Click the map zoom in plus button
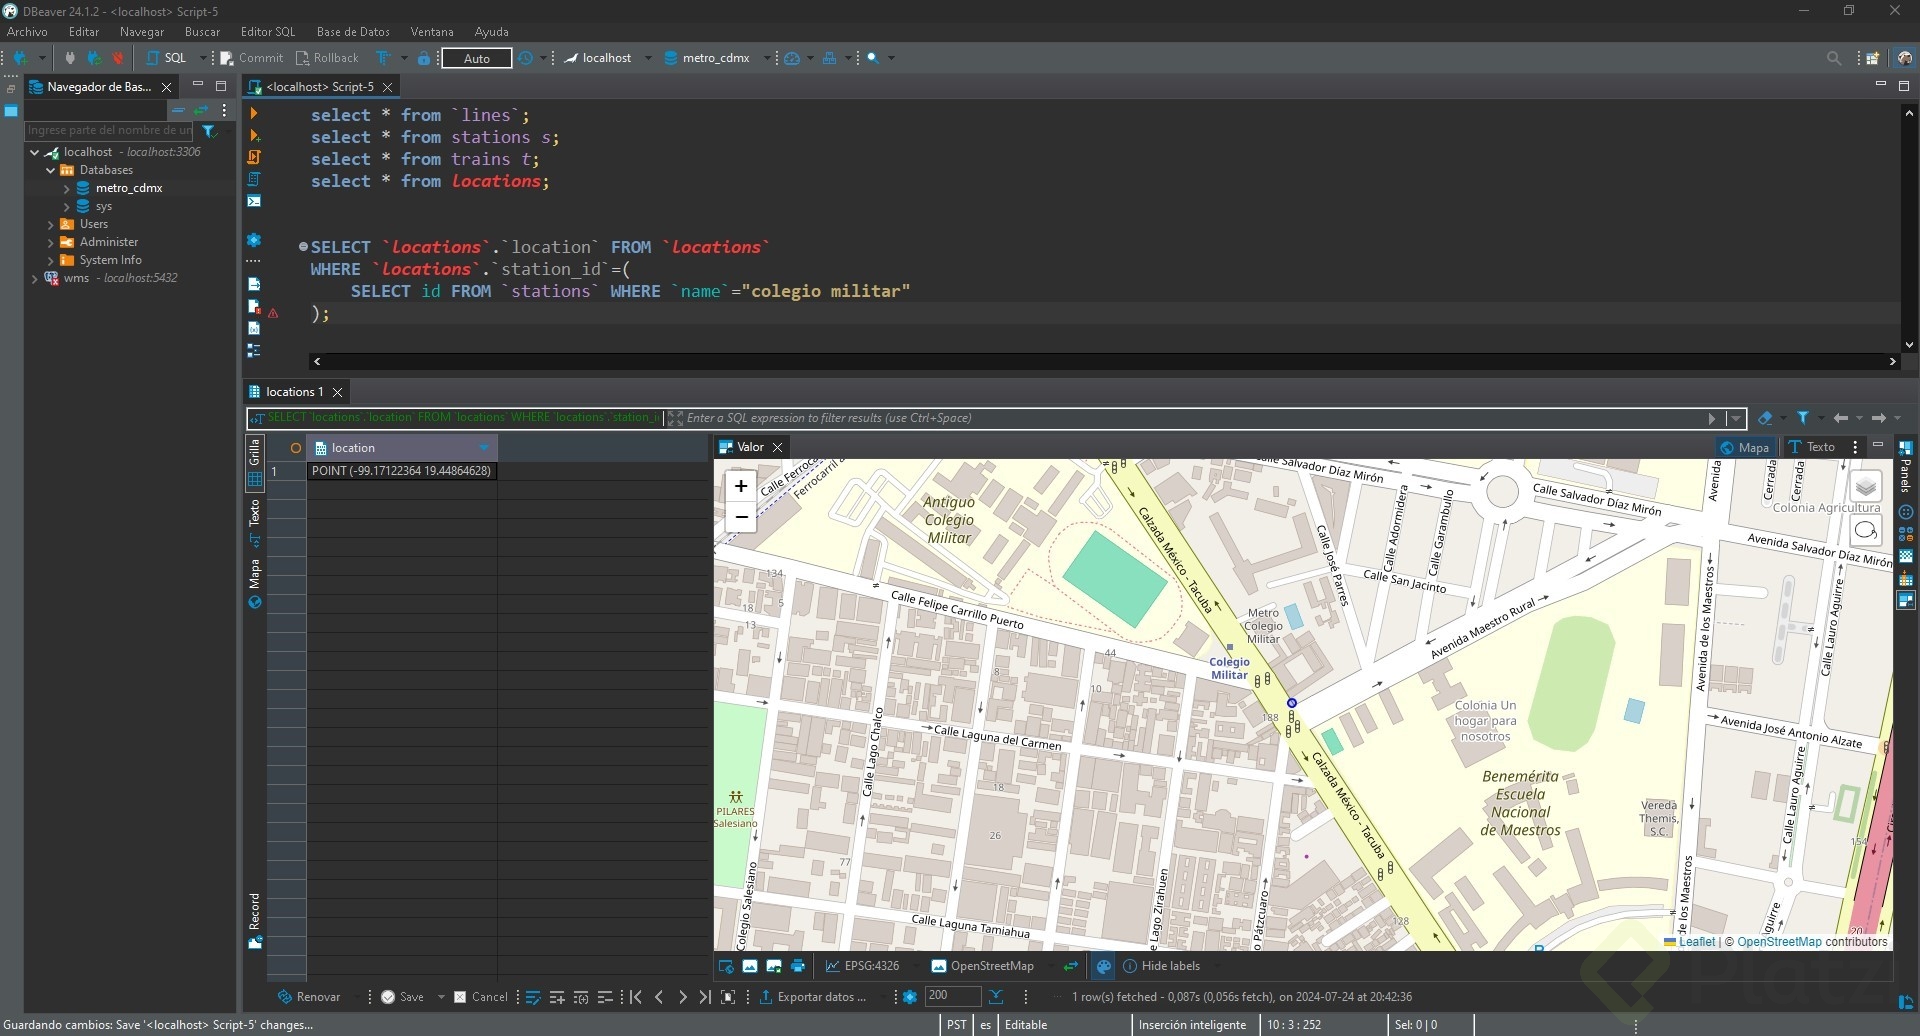This screenshot has width=1920, height=1036. (x=741, y=486)
